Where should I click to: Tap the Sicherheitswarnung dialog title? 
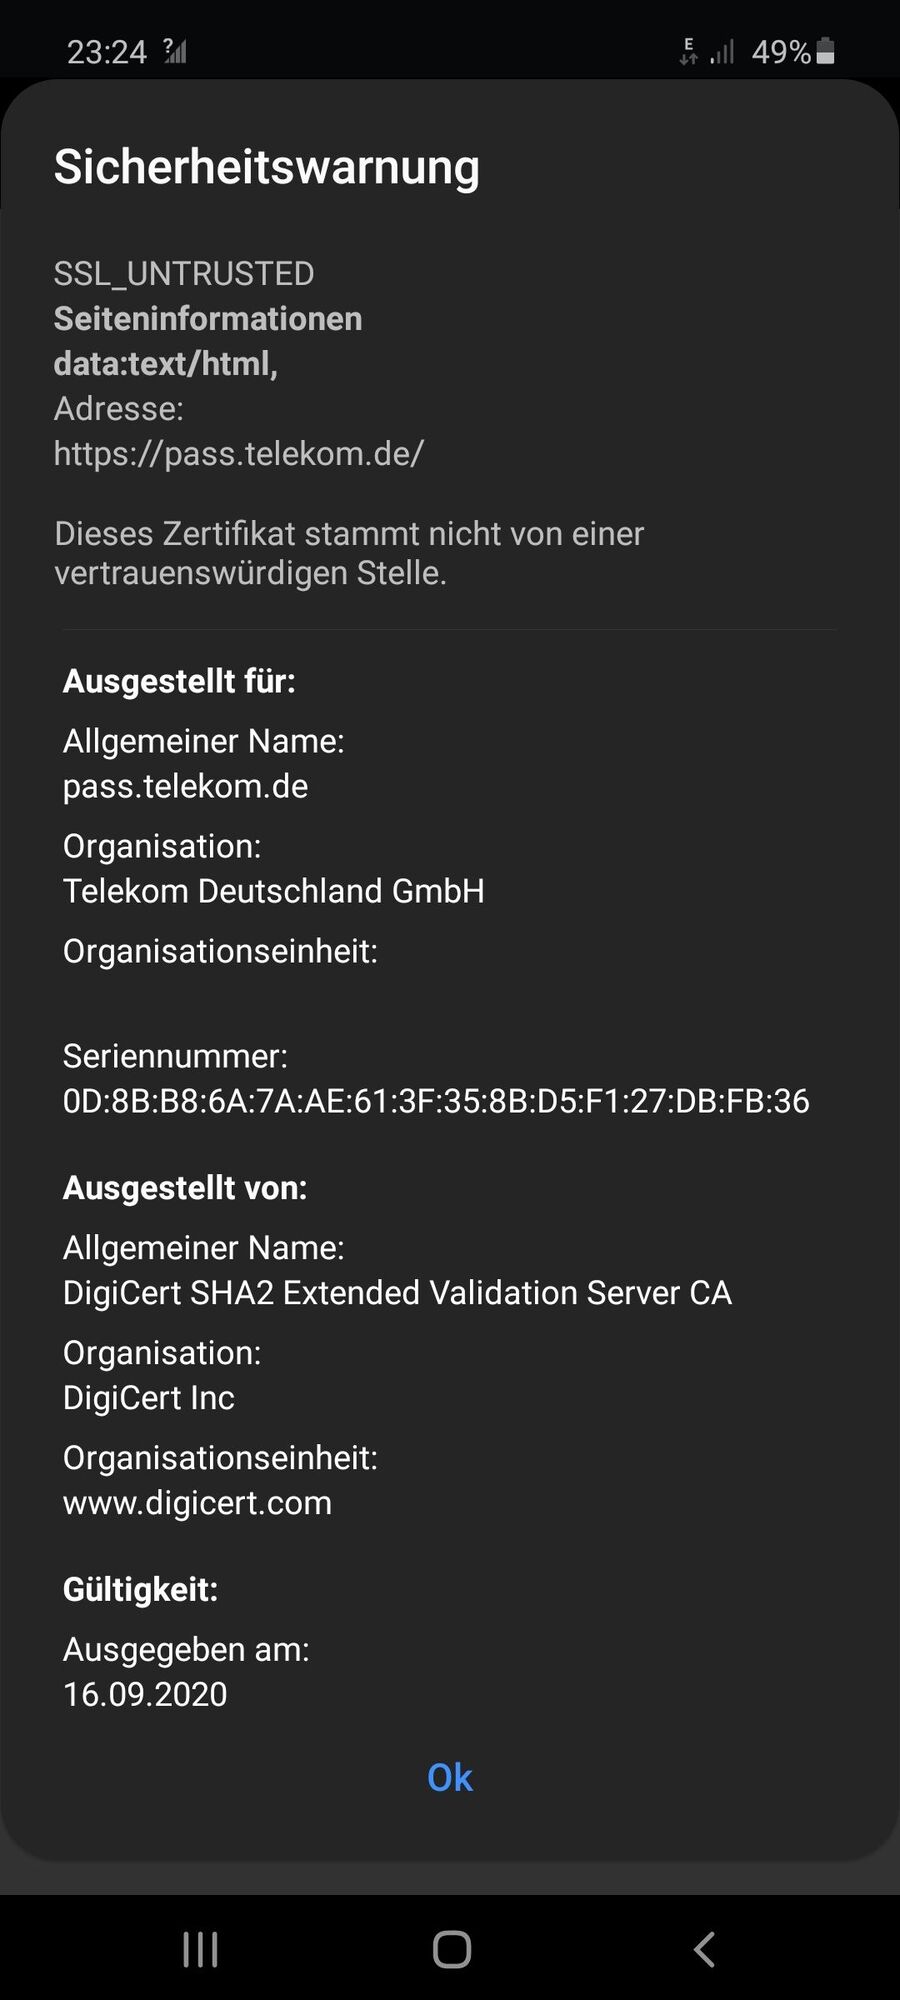[267, 166]
